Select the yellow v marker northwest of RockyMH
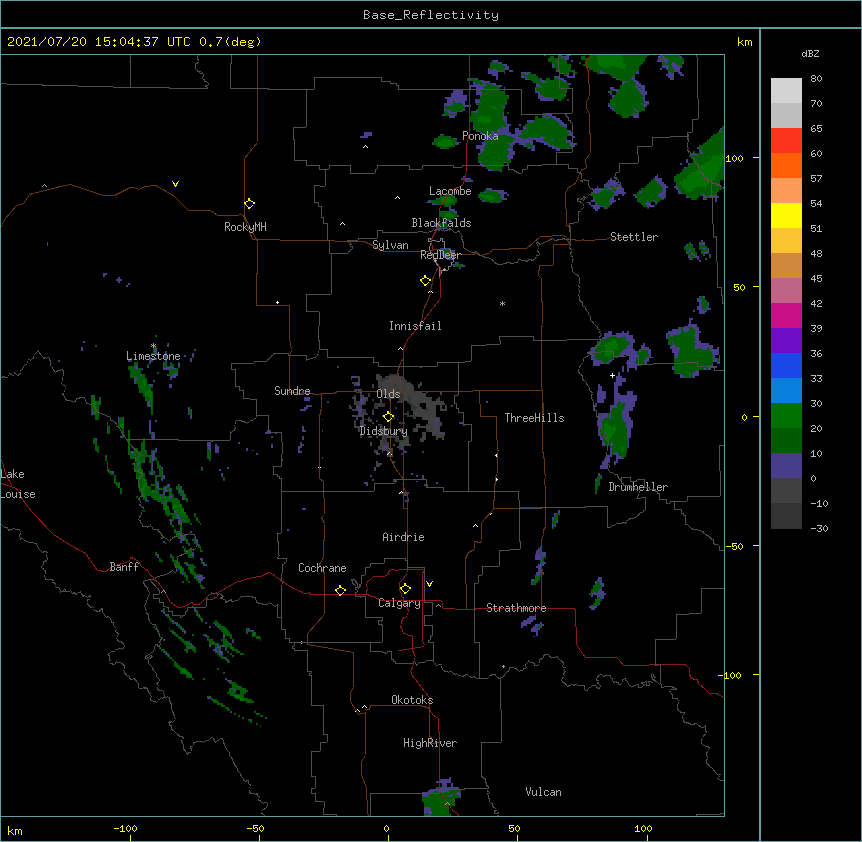 pos(175,184)
